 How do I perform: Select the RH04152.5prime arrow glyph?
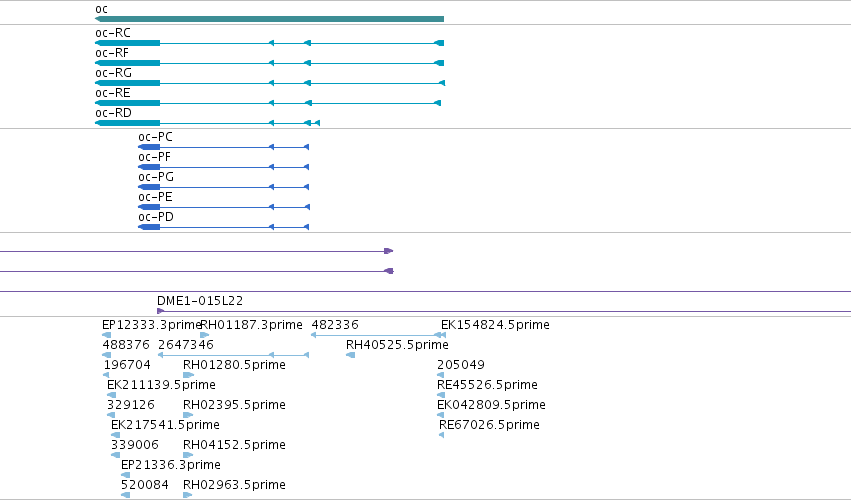click(x=188, y=455)
